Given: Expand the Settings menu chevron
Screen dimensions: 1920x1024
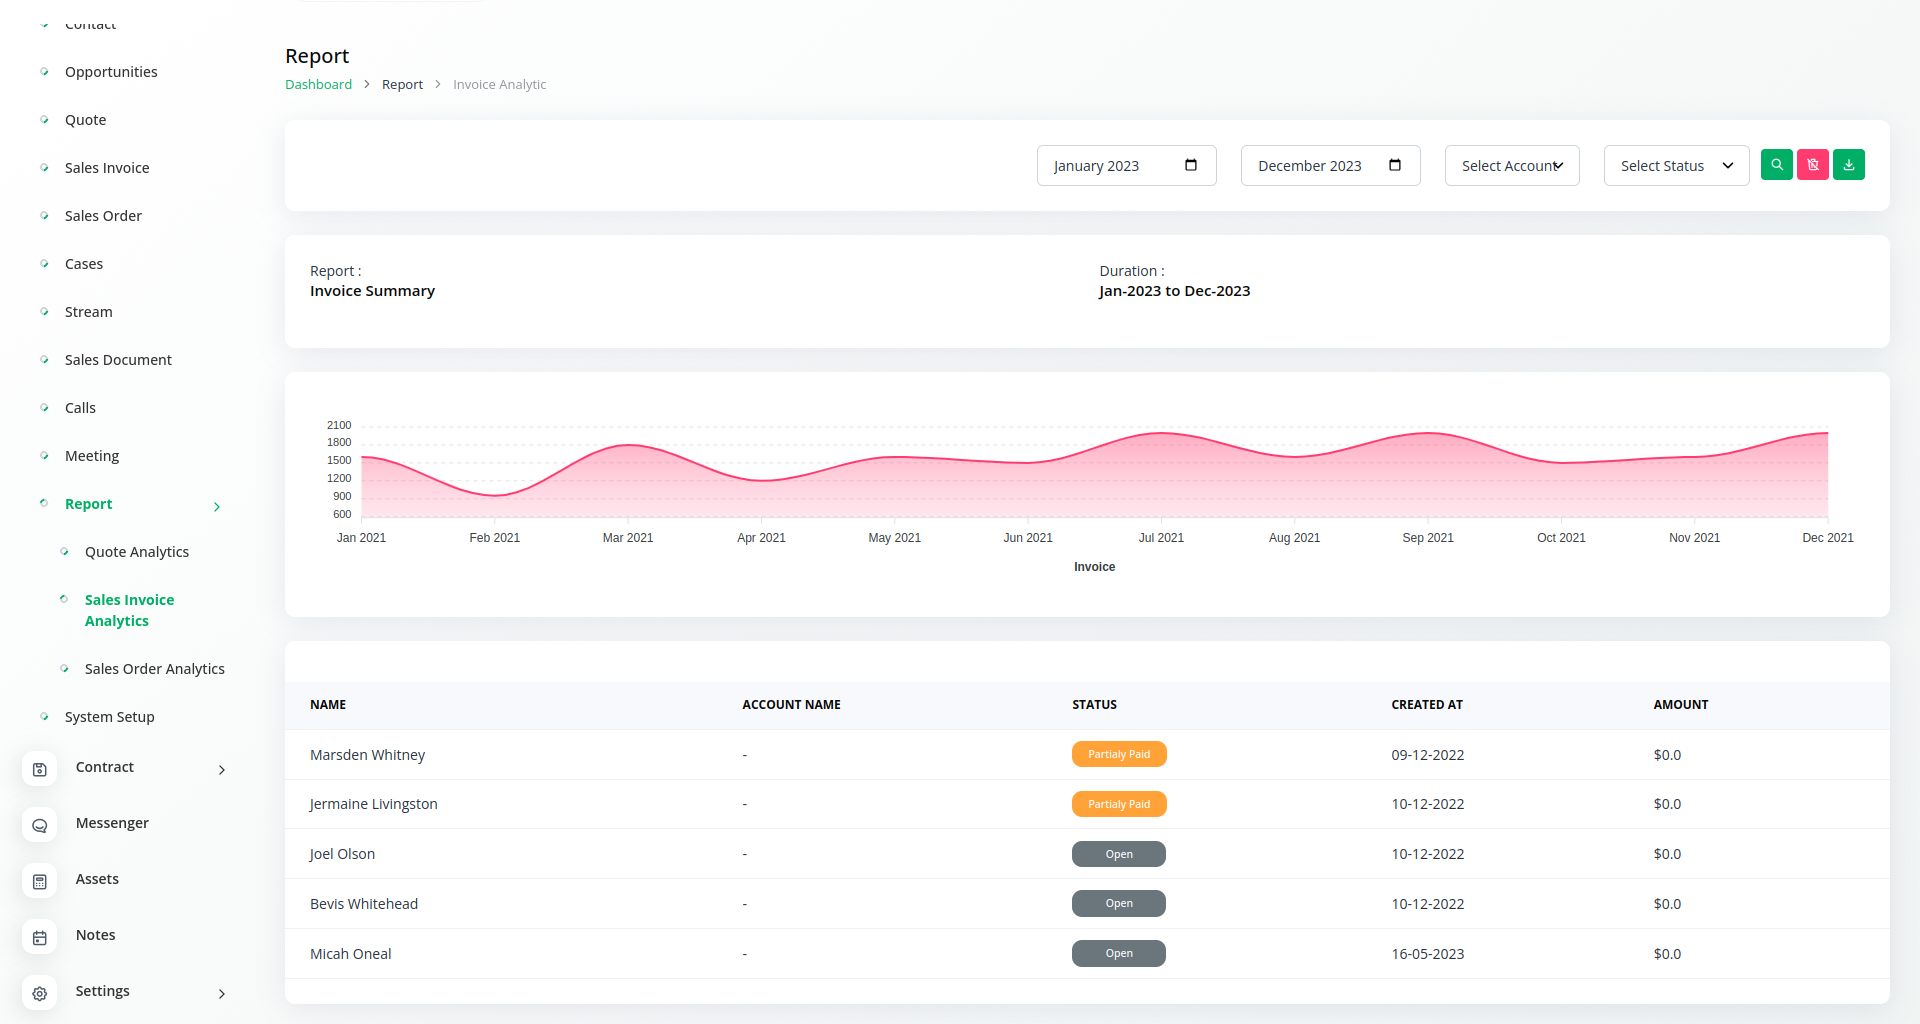Looking at the screenshot, I should pos(221,993).
